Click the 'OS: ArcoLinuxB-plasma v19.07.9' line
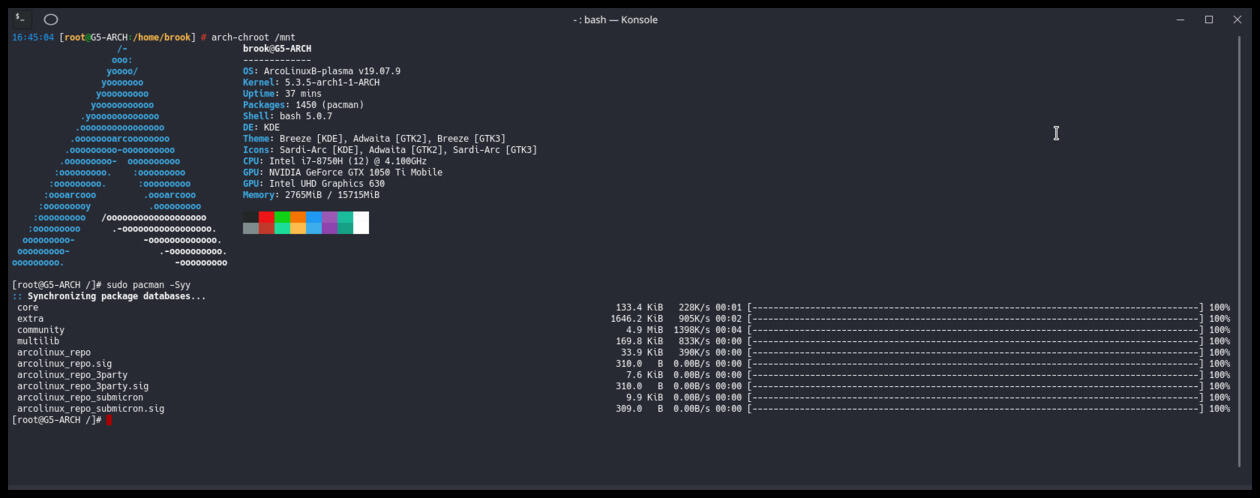The image size is (1260, 498). [322, 71]
